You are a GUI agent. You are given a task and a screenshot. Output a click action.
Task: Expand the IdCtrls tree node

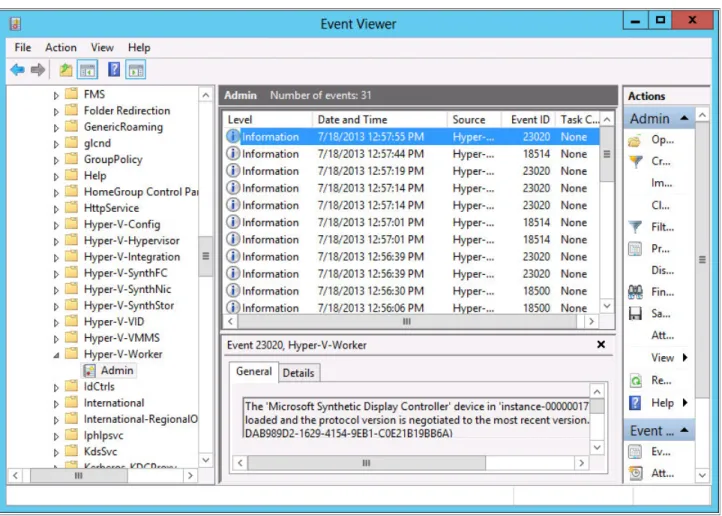point(56,388)
